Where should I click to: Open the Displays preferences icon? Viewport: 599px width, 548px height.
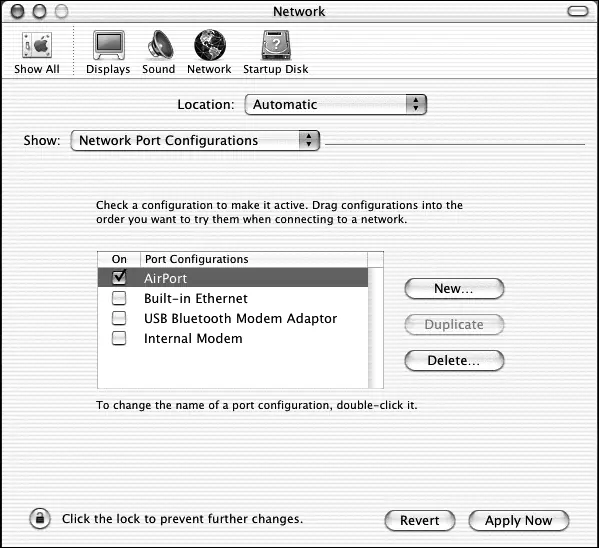tap(109, 45)
